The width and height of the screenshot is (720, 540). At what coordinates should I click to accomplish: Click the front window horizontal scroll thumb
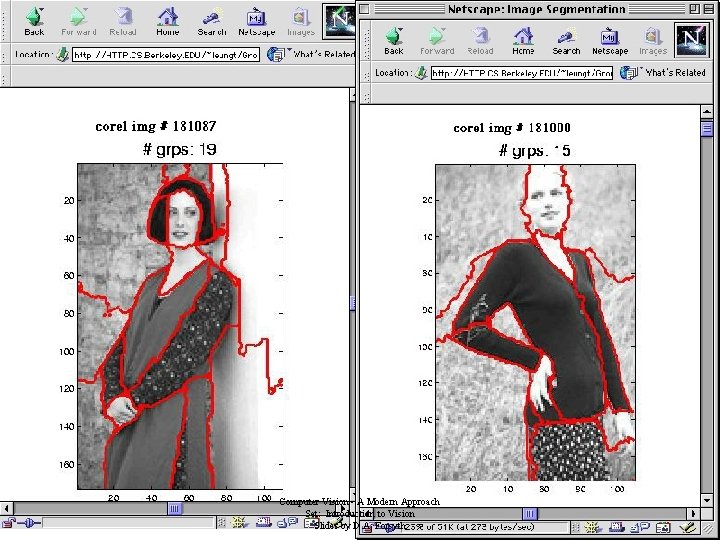coord(529,513)
